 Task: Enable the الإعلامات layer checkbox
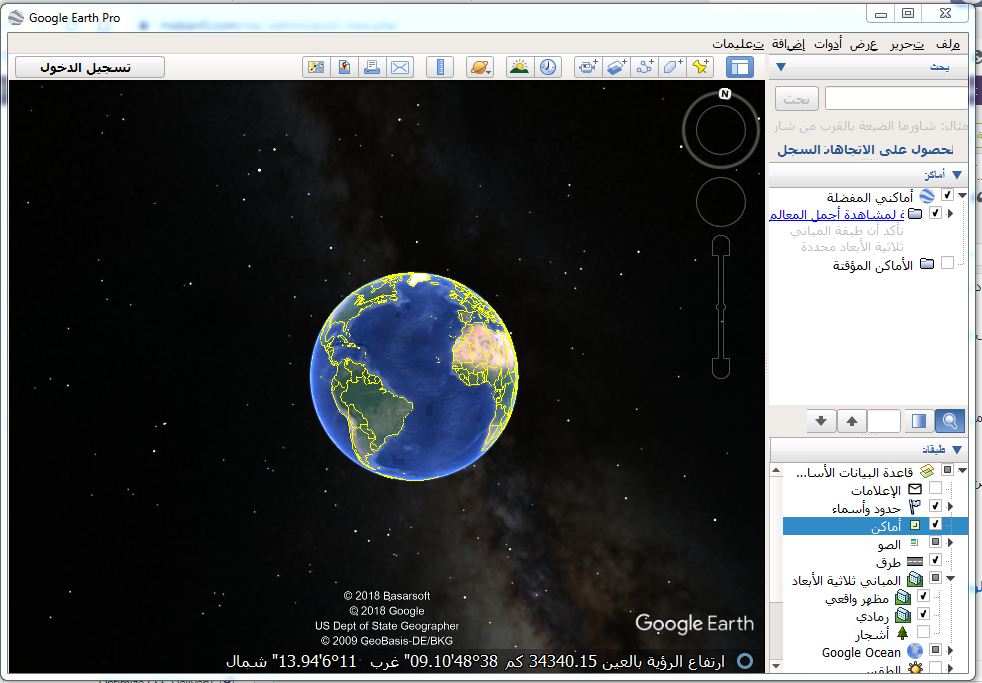935,488
